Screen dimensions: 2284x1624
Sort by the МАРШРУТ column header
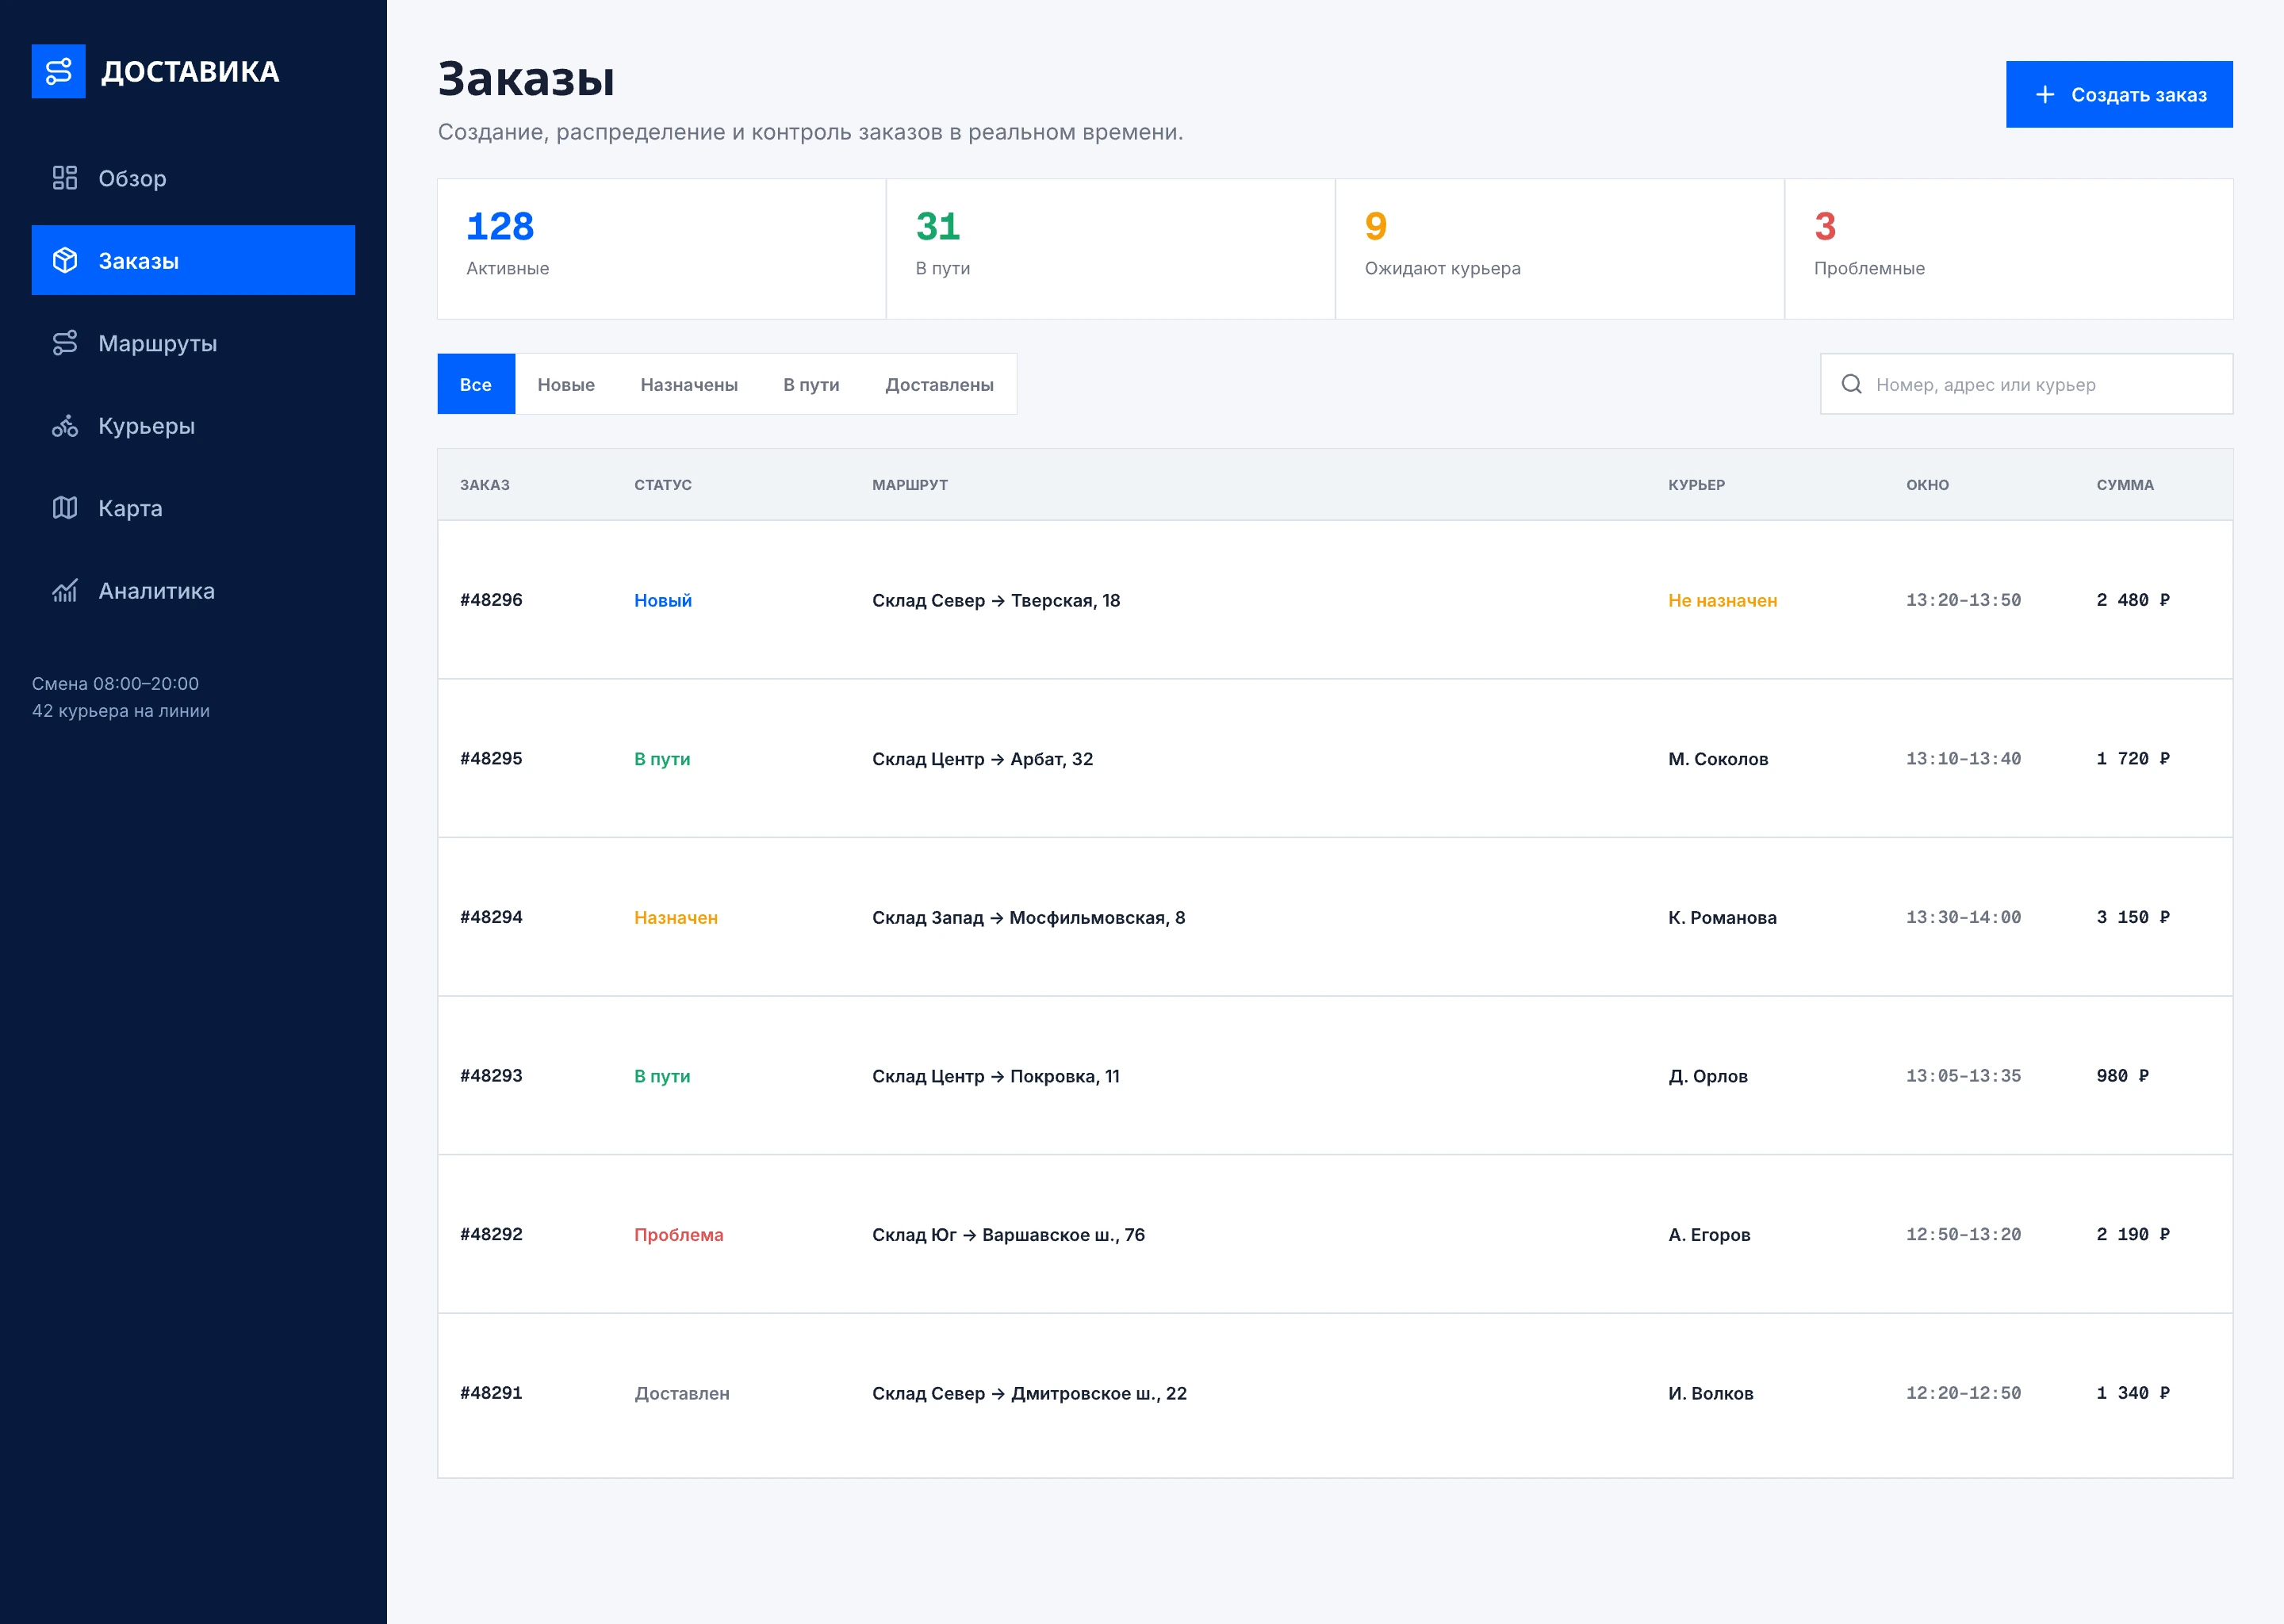point(910,485)
